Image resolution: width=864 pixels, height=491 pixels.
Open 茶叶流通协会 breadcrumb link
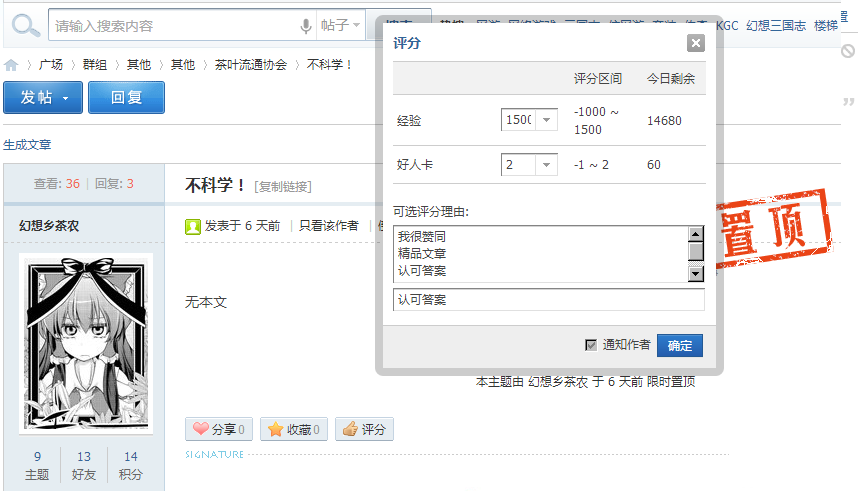click(251, 64)
